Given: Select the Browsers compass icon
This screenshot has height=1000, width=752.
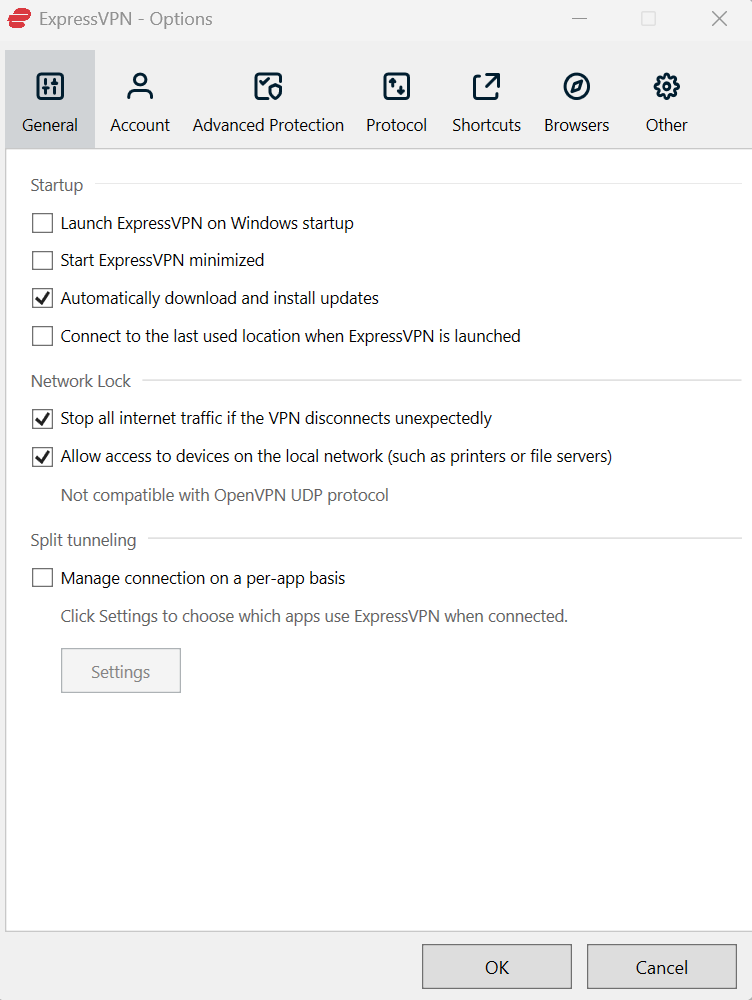Looking at the screenshot, I should [576, 87].
